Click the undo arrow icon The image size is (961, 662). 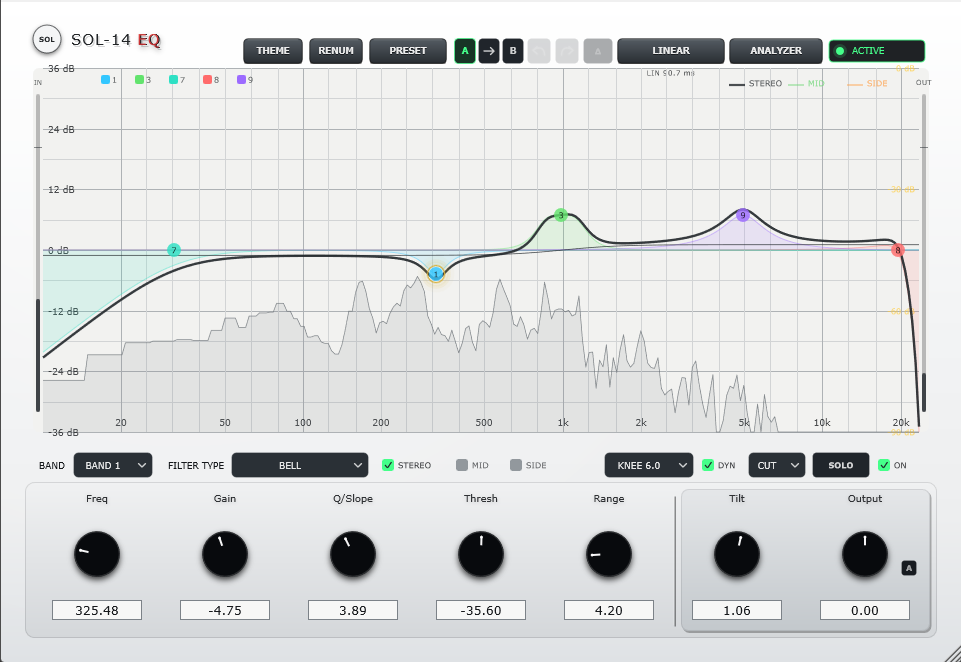tap(539, 51)
